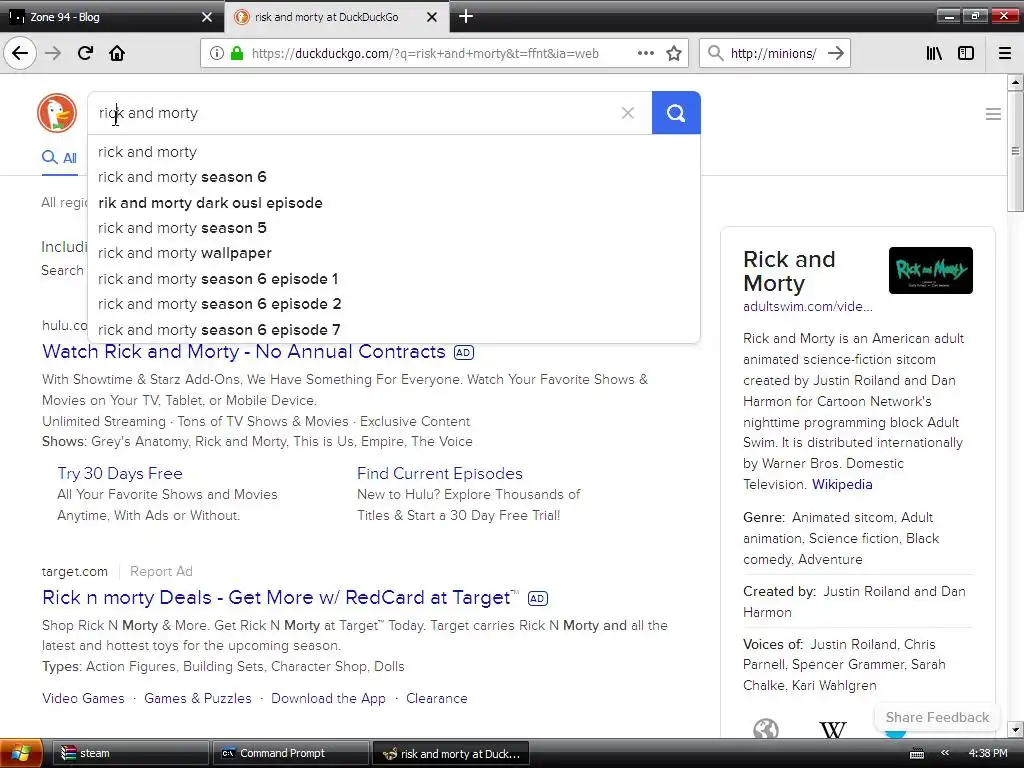
Task: Open the 'Clearance' sublink
Action: coord(437,698)
